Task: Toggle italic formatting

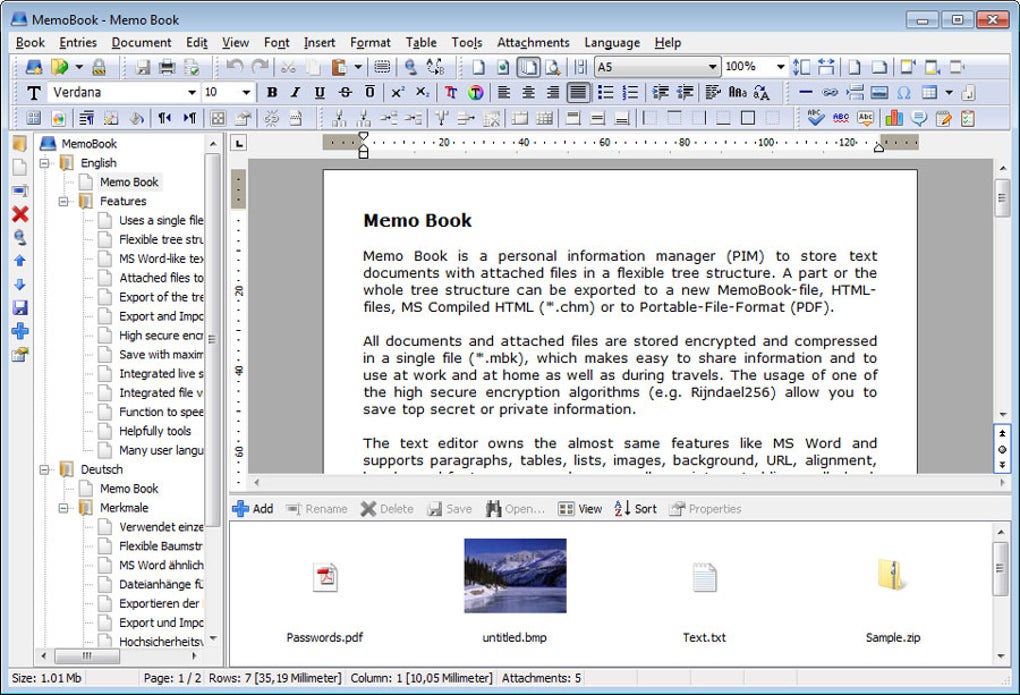Action: tap(295, 93)
